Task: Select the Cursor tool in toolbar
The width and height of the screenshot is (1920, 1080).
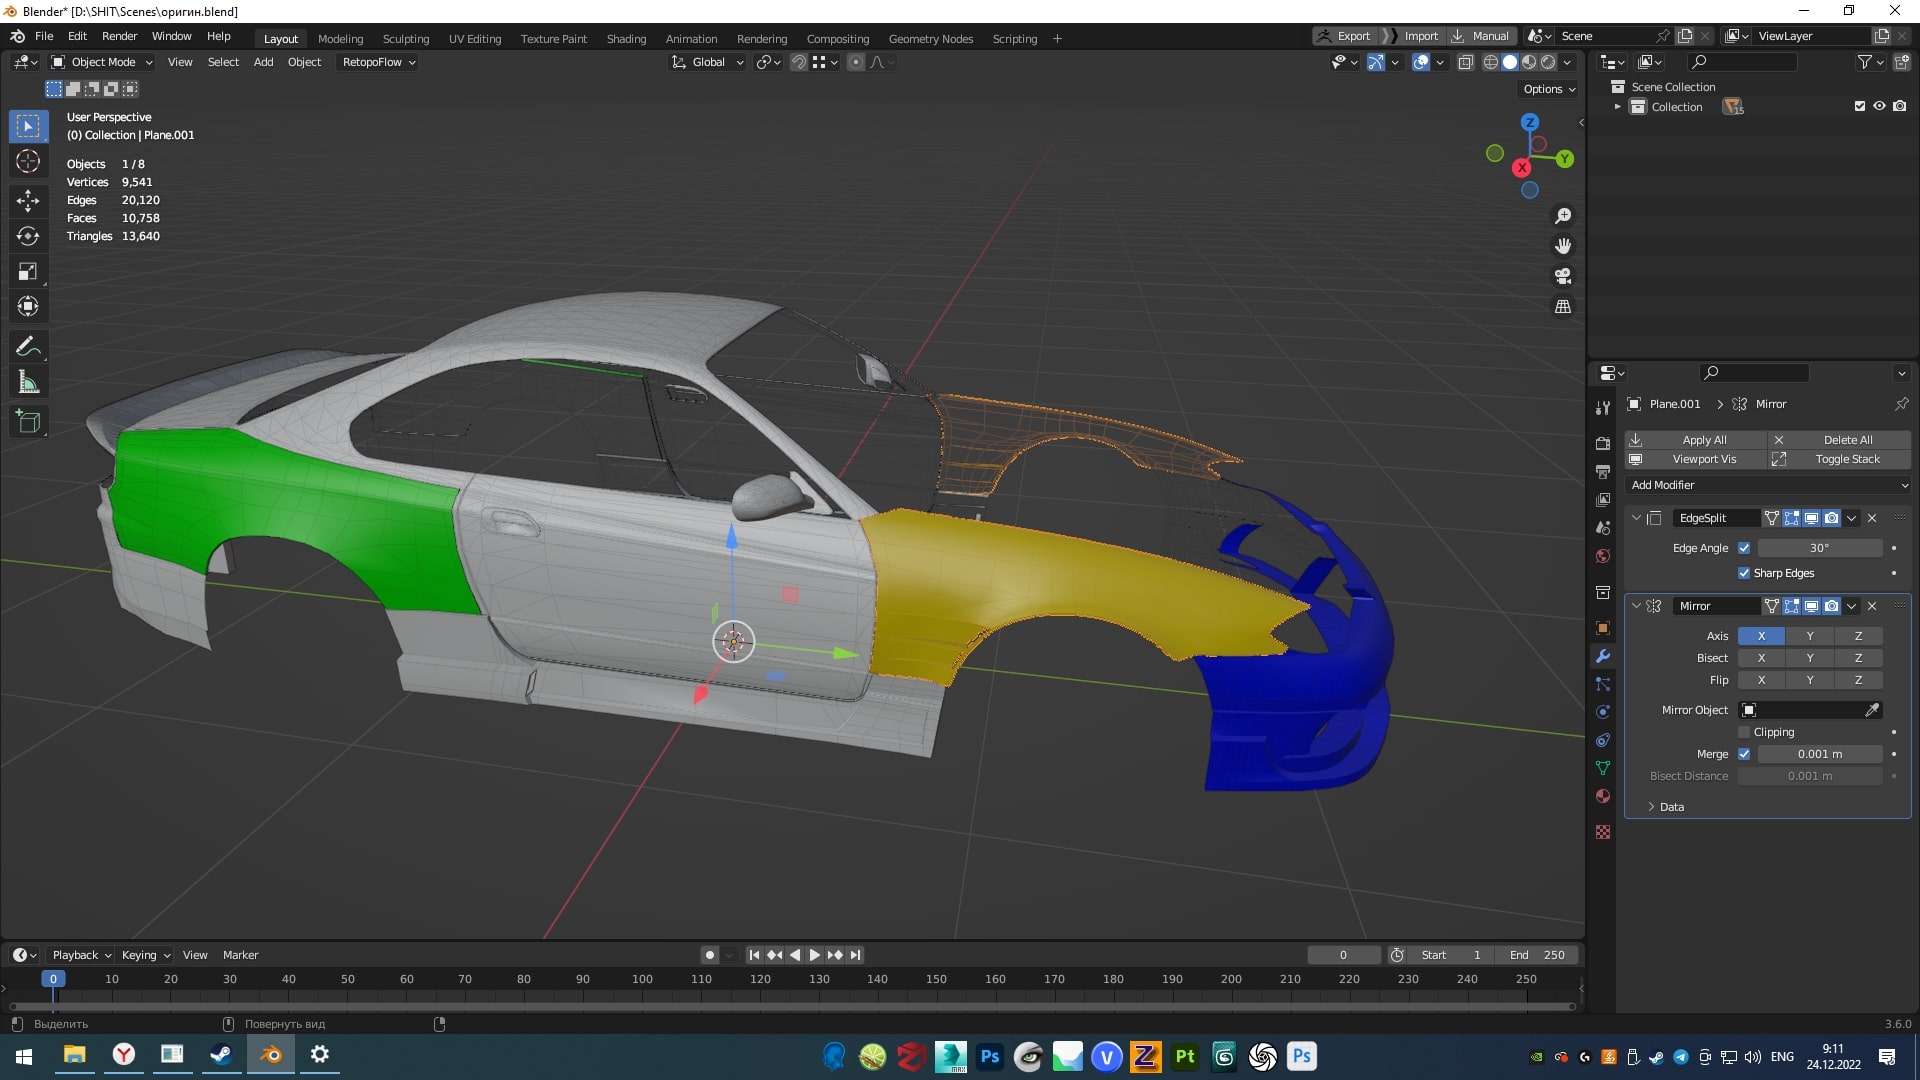Action: pyautogui.click(x=28, y=162)
